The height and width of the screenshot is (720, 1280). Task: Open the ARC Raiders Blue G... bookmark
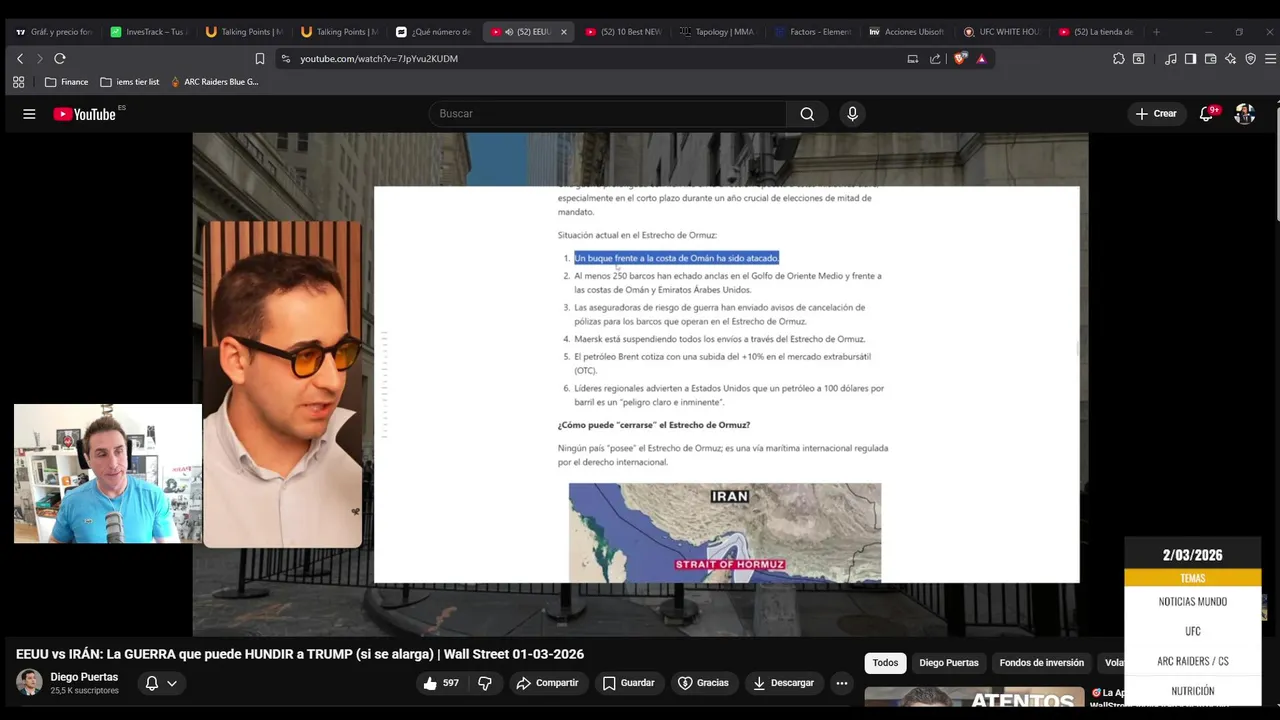pyautogui.click(x=214, y=82)
